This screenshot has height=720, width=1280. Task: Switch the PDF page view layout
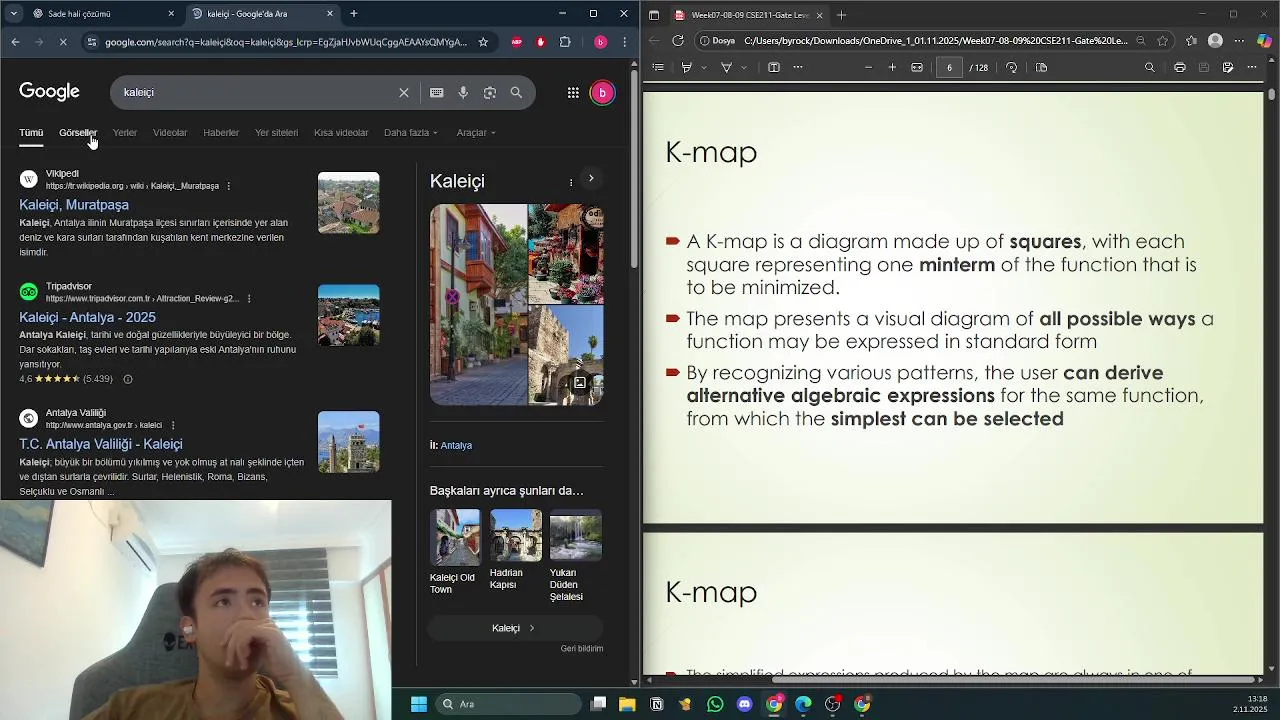(1041, 67)
